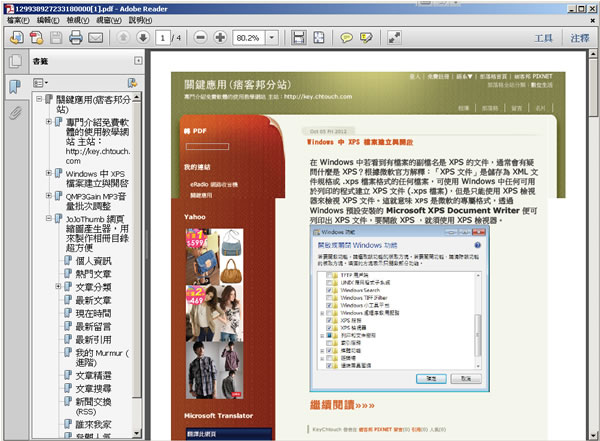Click the create PDF online toolbar icon
This screenshot has width=600, height=441.
pos(17,38)
